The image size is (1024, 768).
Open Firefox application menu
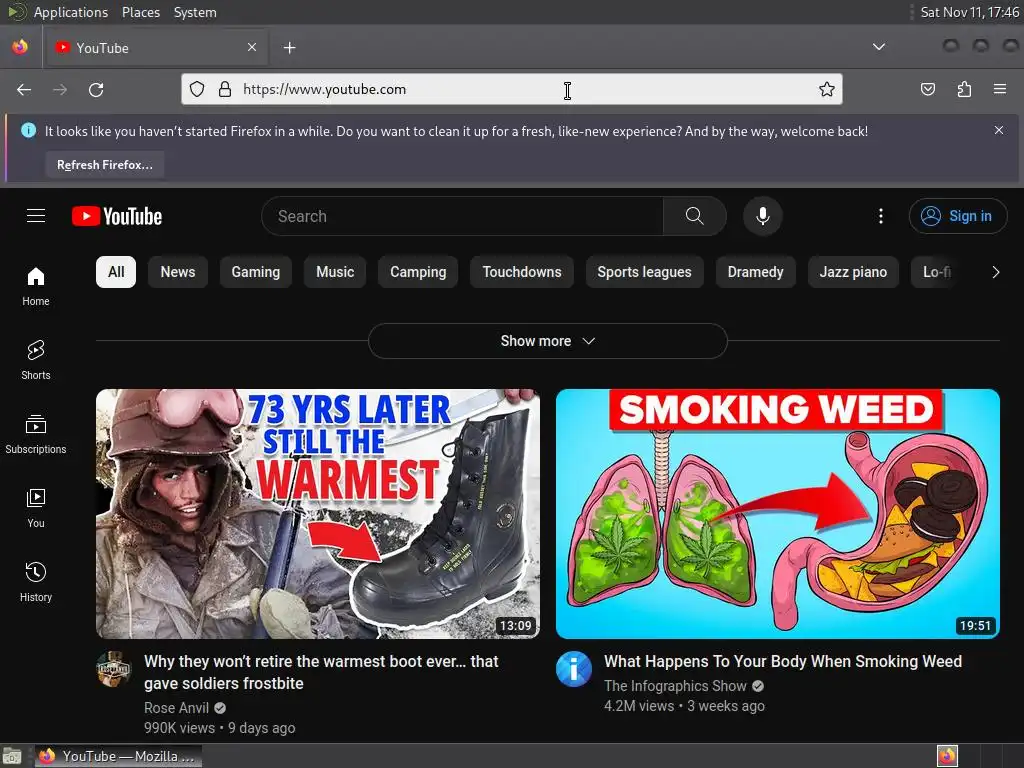[1000, 89]
